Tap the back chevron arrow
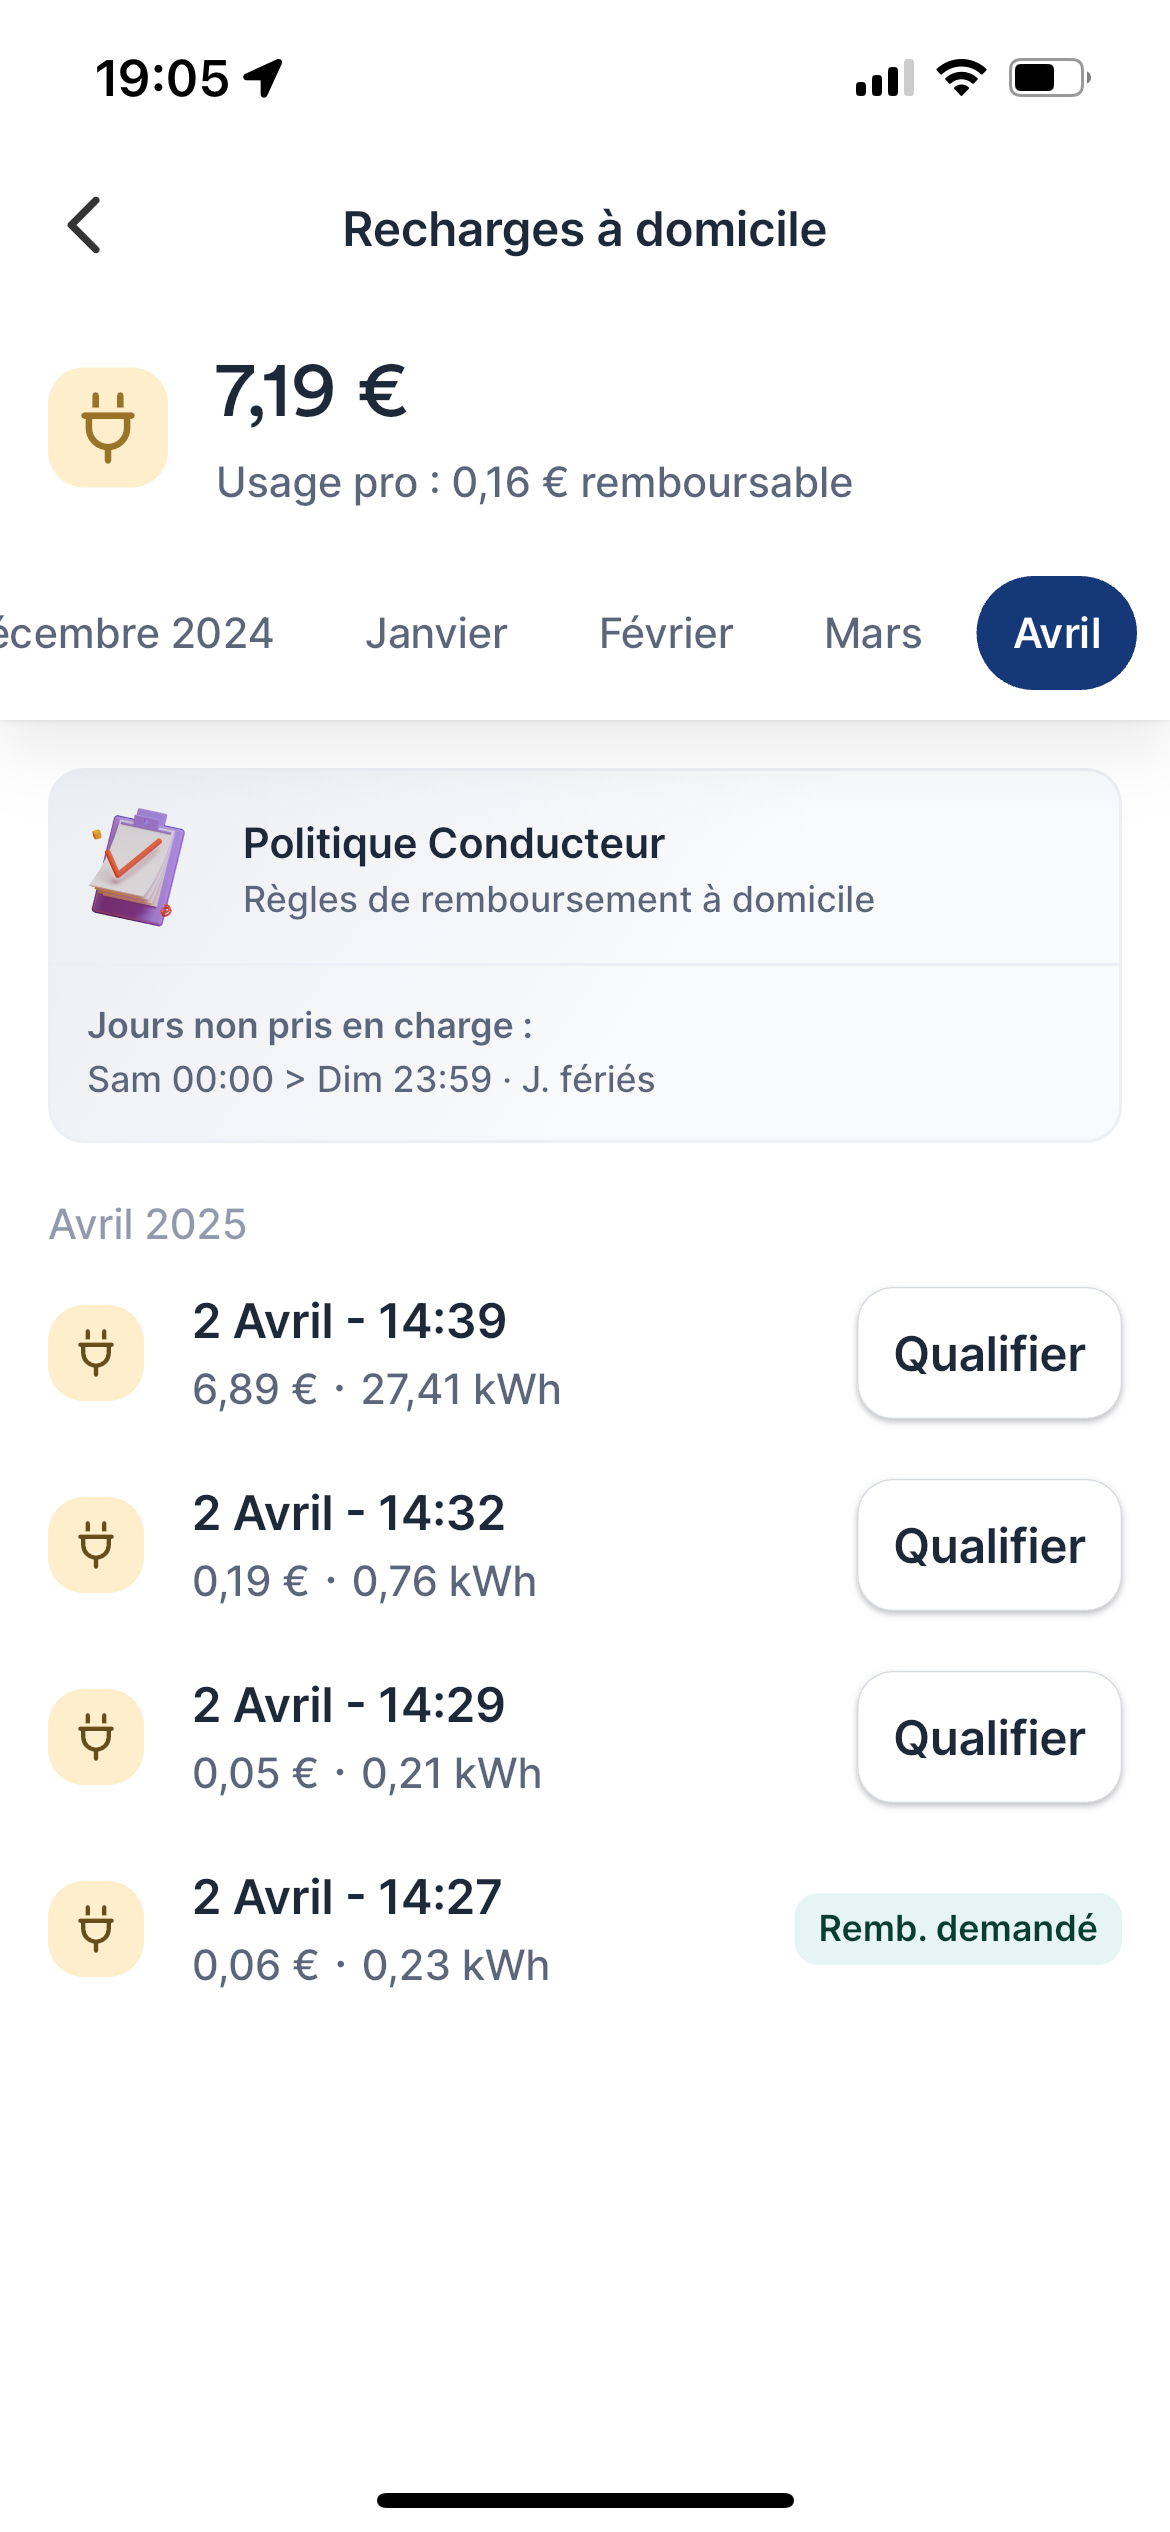1170x2532 pixels. click(x=86, y=226)
